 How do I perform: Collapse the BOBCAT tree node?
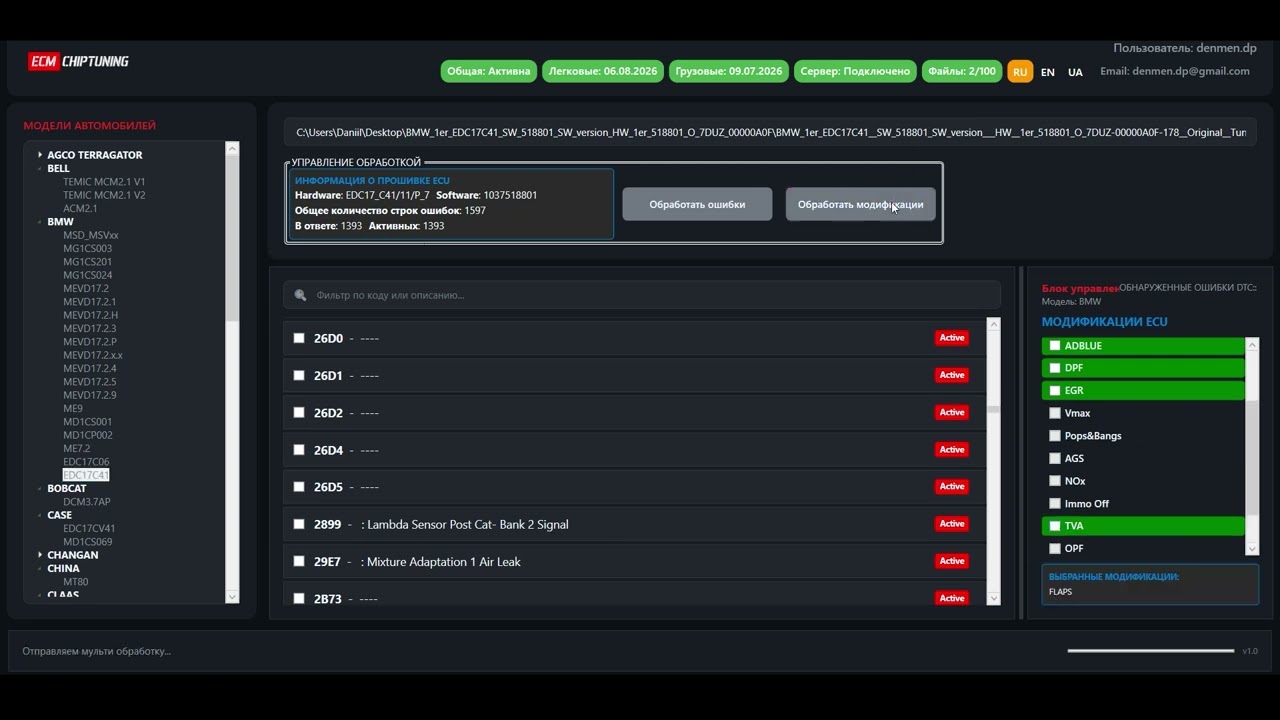[x=40, y=489]
